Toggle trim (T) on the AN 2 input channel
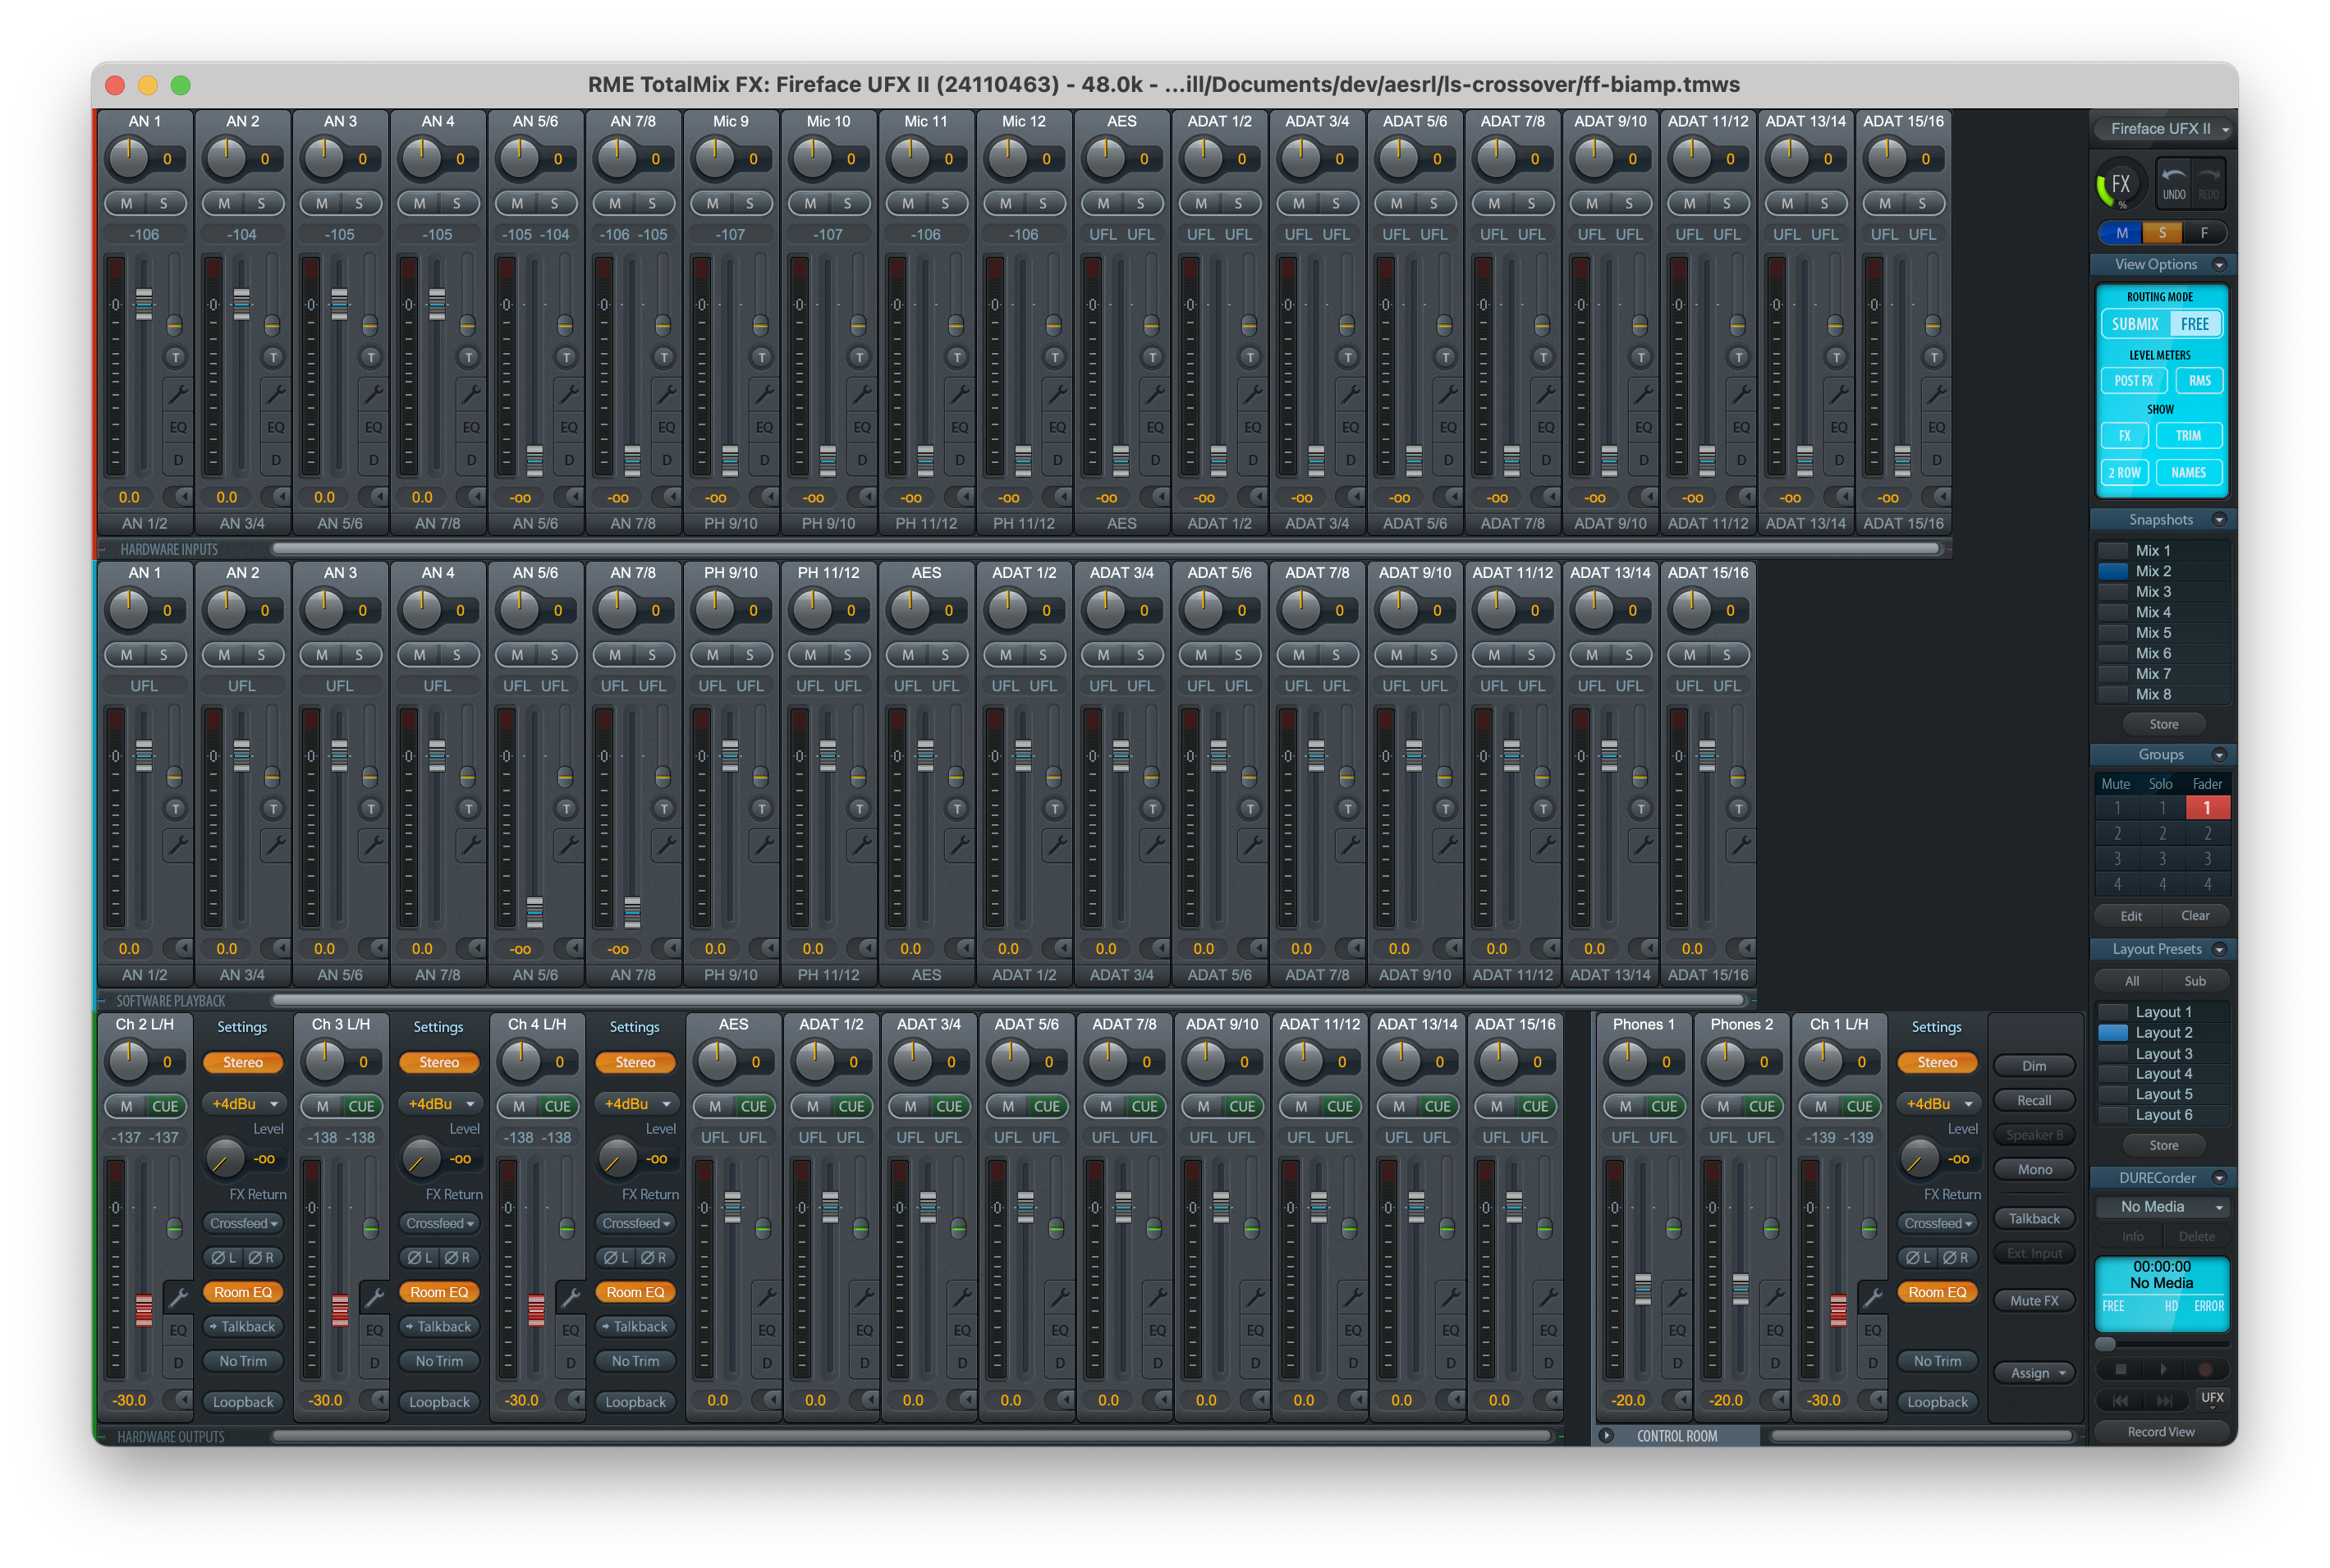 click(x=273, y=356)
